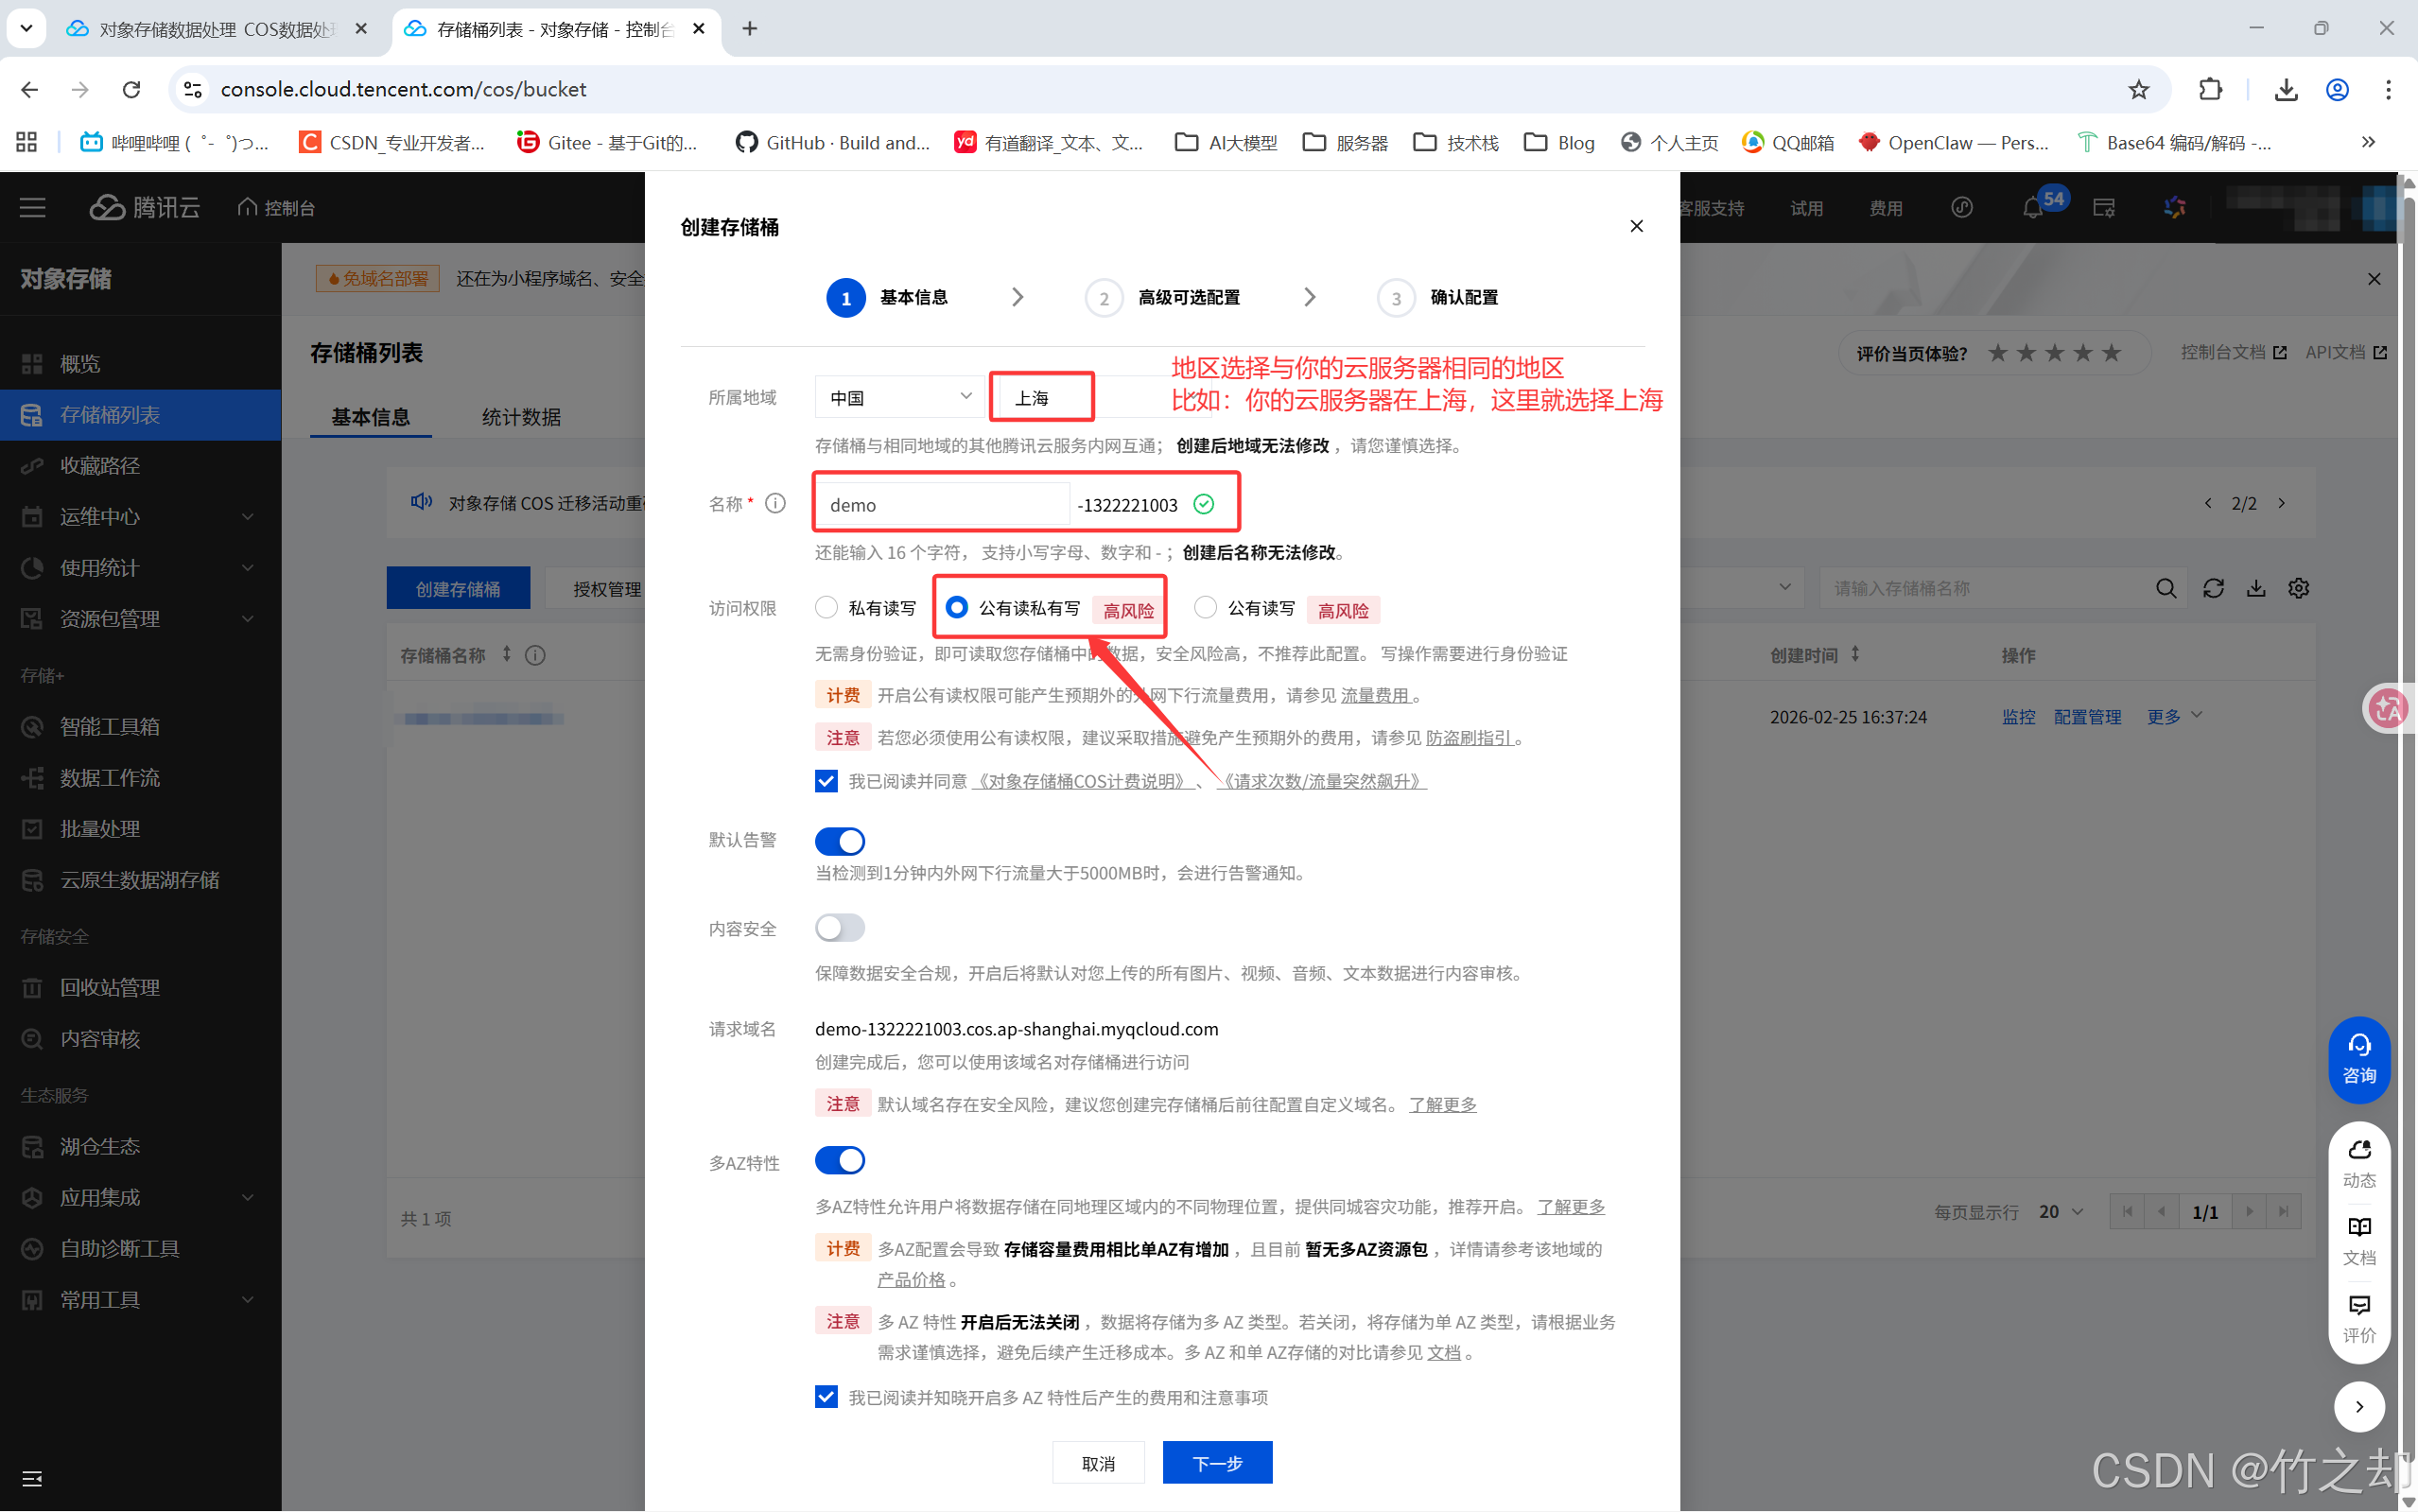Viewport: 2418px width, 1512px height.
Task: Open 评价 in floating panel
Action: click(x=2359, y=1319)
